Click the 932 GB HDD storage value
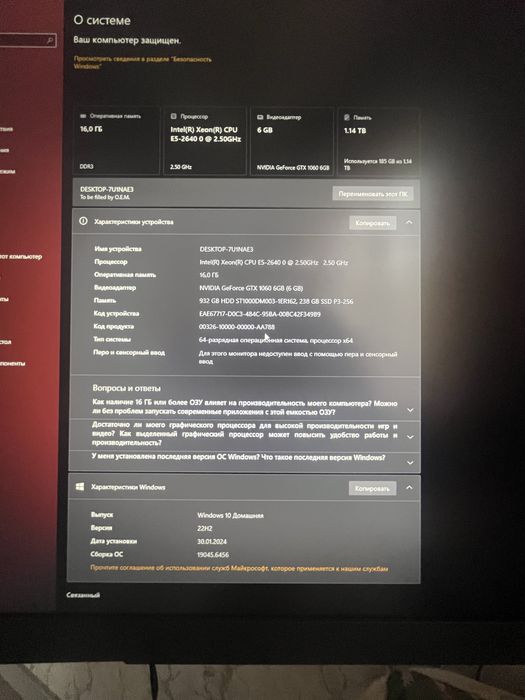This screenshot has height=700, width=525. click(x=276, y=301)
